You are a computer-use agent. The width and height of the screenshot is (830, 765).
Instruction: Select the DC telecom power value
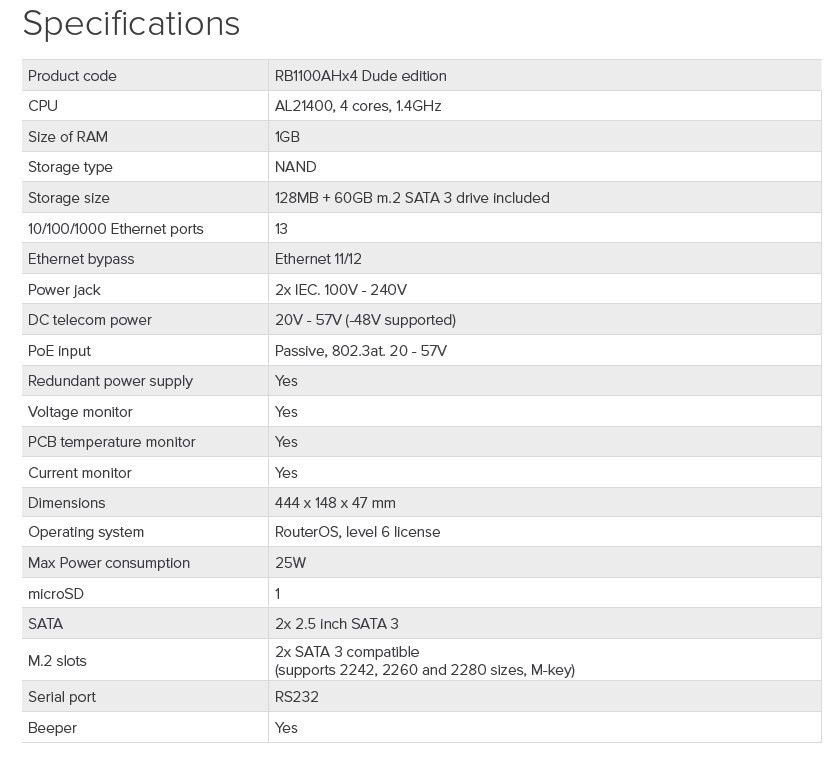point(365,320)
